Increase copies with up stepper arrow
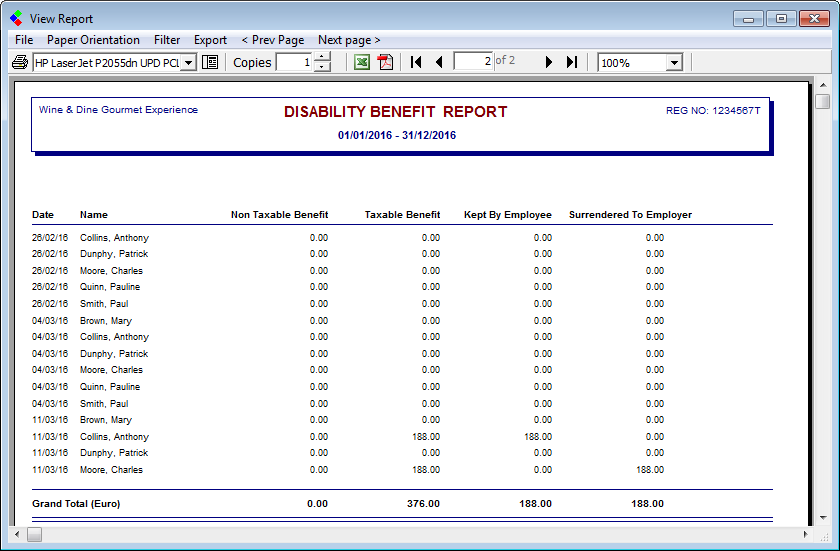Viewport: 840px width, 551px height. coord(322,57)
